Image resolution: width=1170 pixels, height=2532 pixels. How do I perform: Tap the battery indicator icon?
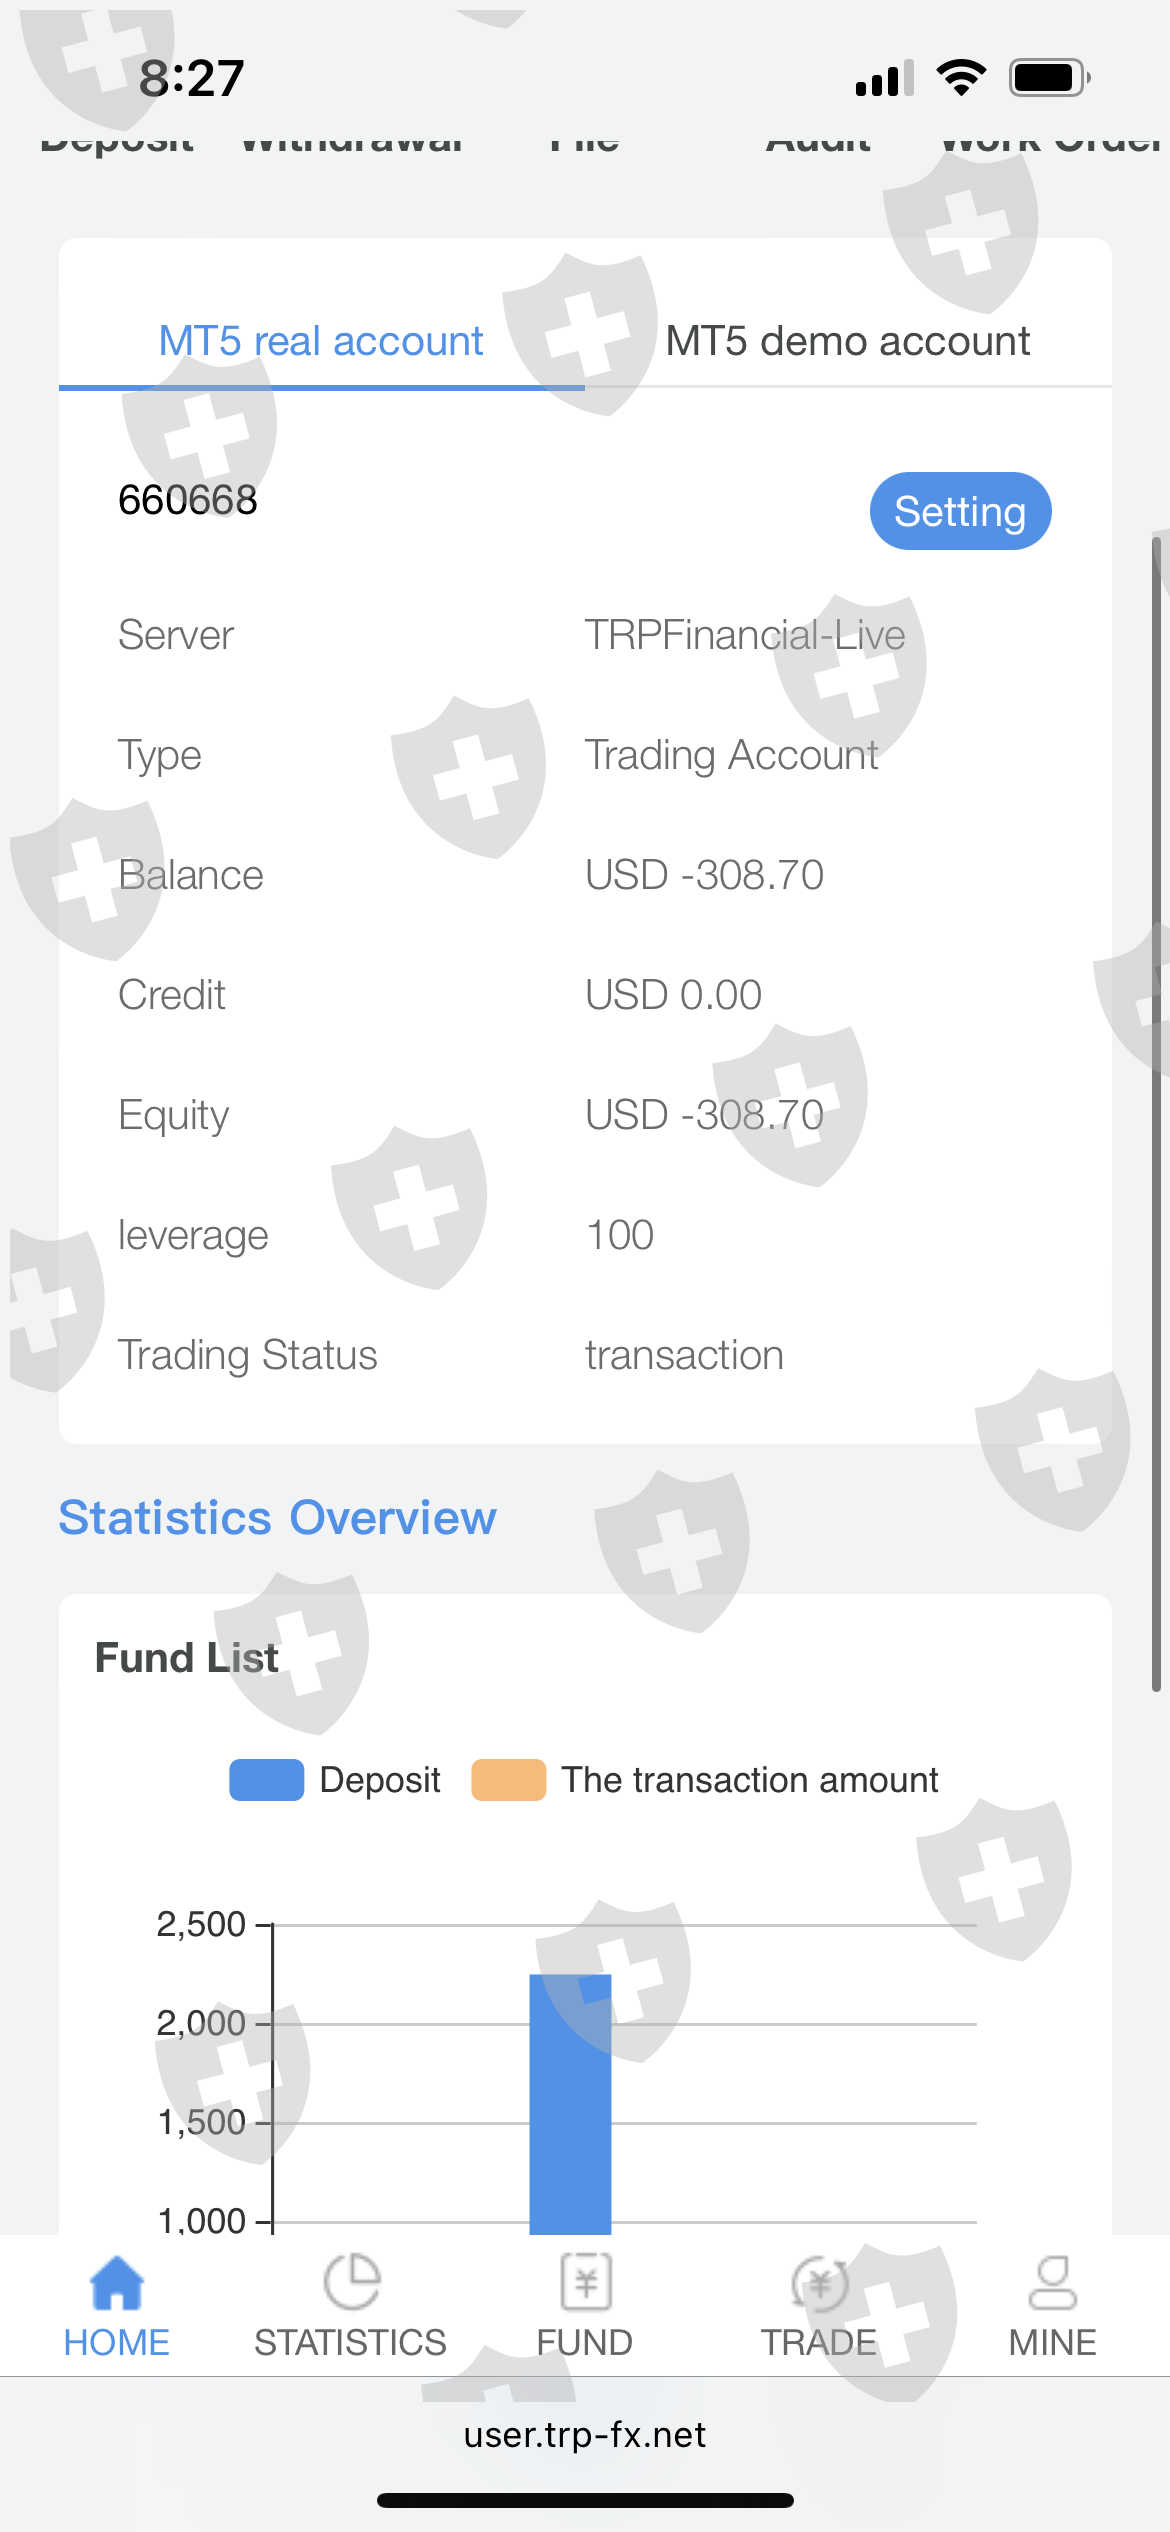[1049, 77]
